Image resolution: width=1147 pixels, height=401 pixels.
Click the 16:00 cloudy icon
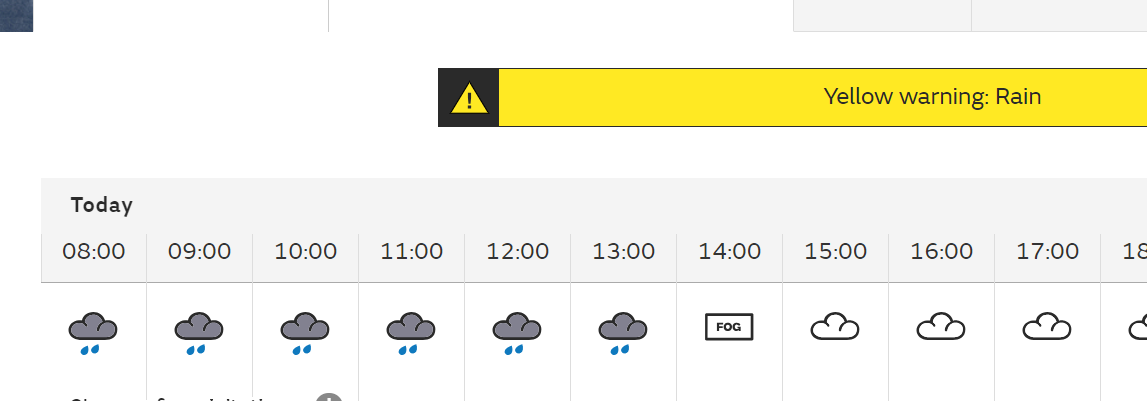point(941,326)
